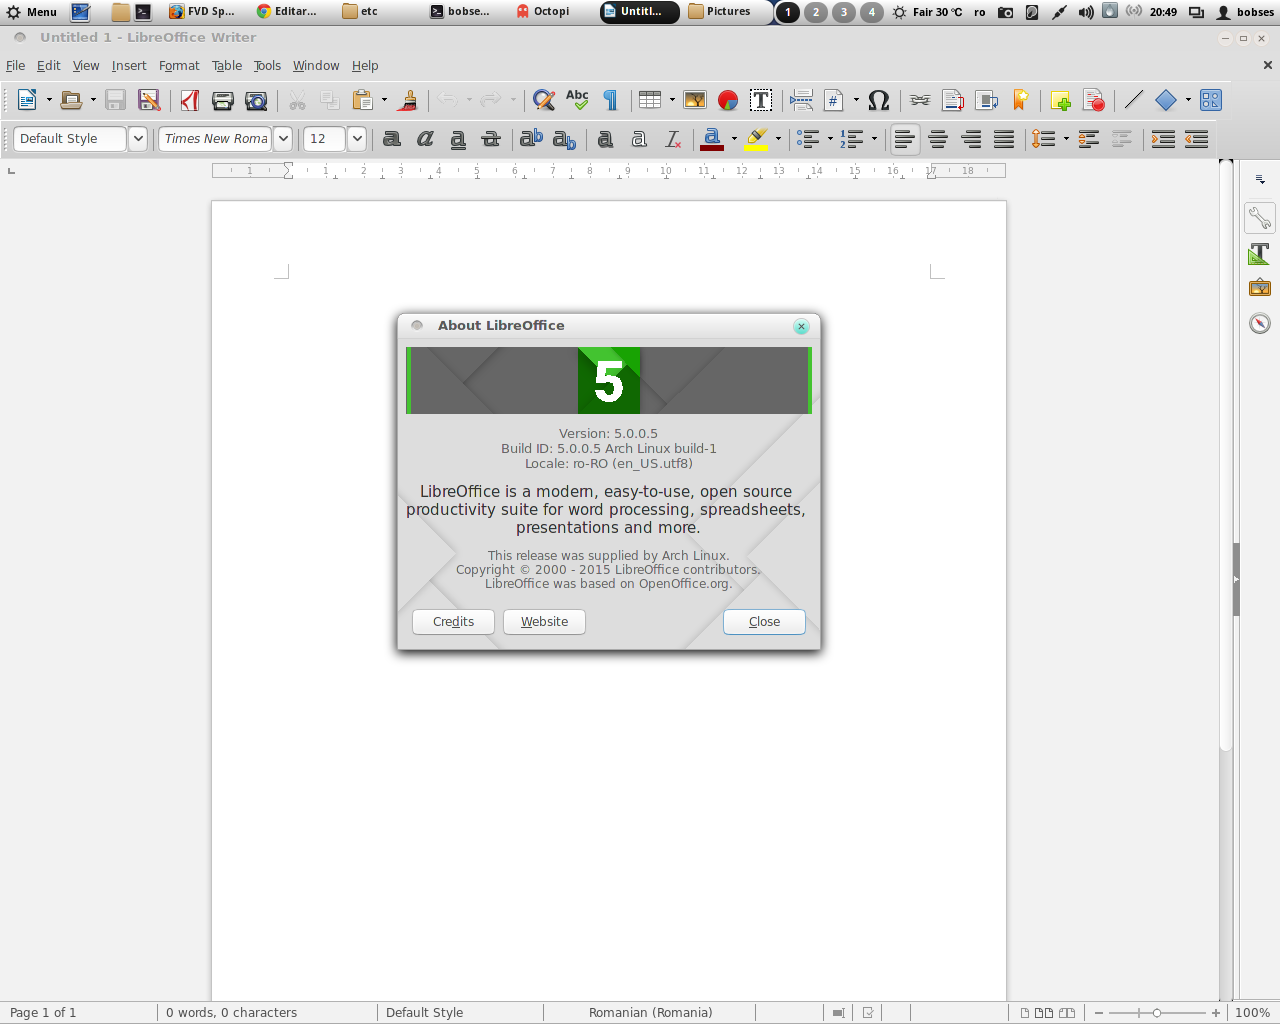Open the Tools menu
The width and height of the screenshot is (1280, 1024).
click(267, 65)
